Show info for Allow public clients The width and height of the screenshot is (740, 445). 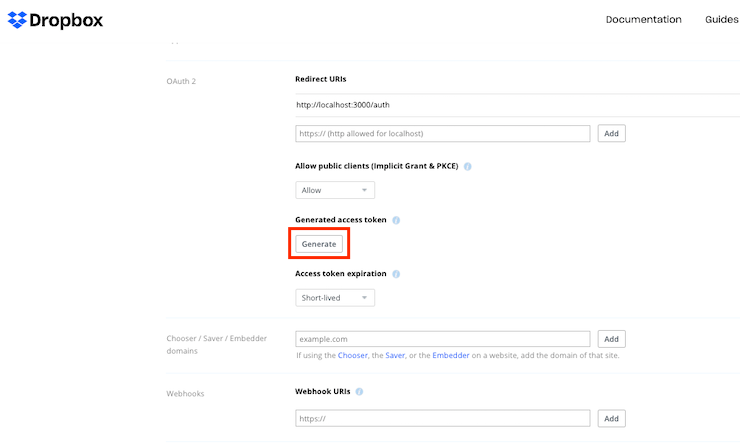(468, 167)
